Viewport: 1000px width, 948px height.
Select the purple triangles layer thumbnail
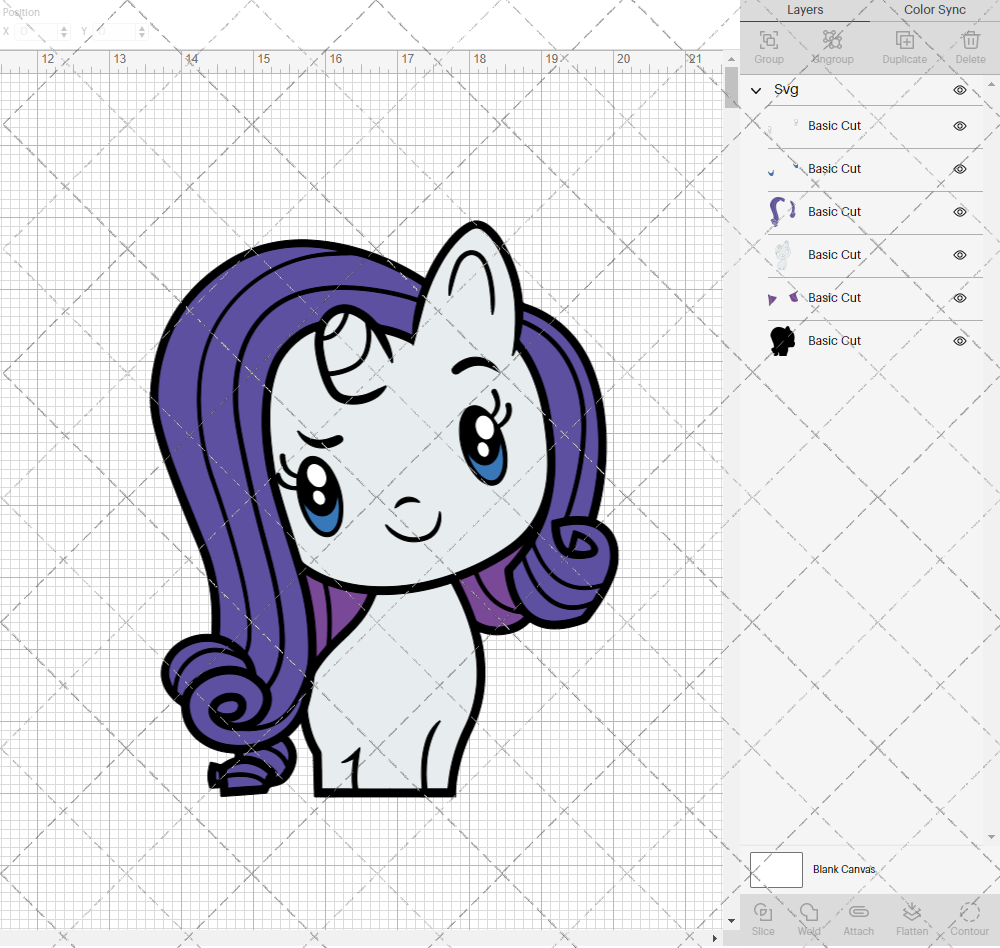coord(783,298)
